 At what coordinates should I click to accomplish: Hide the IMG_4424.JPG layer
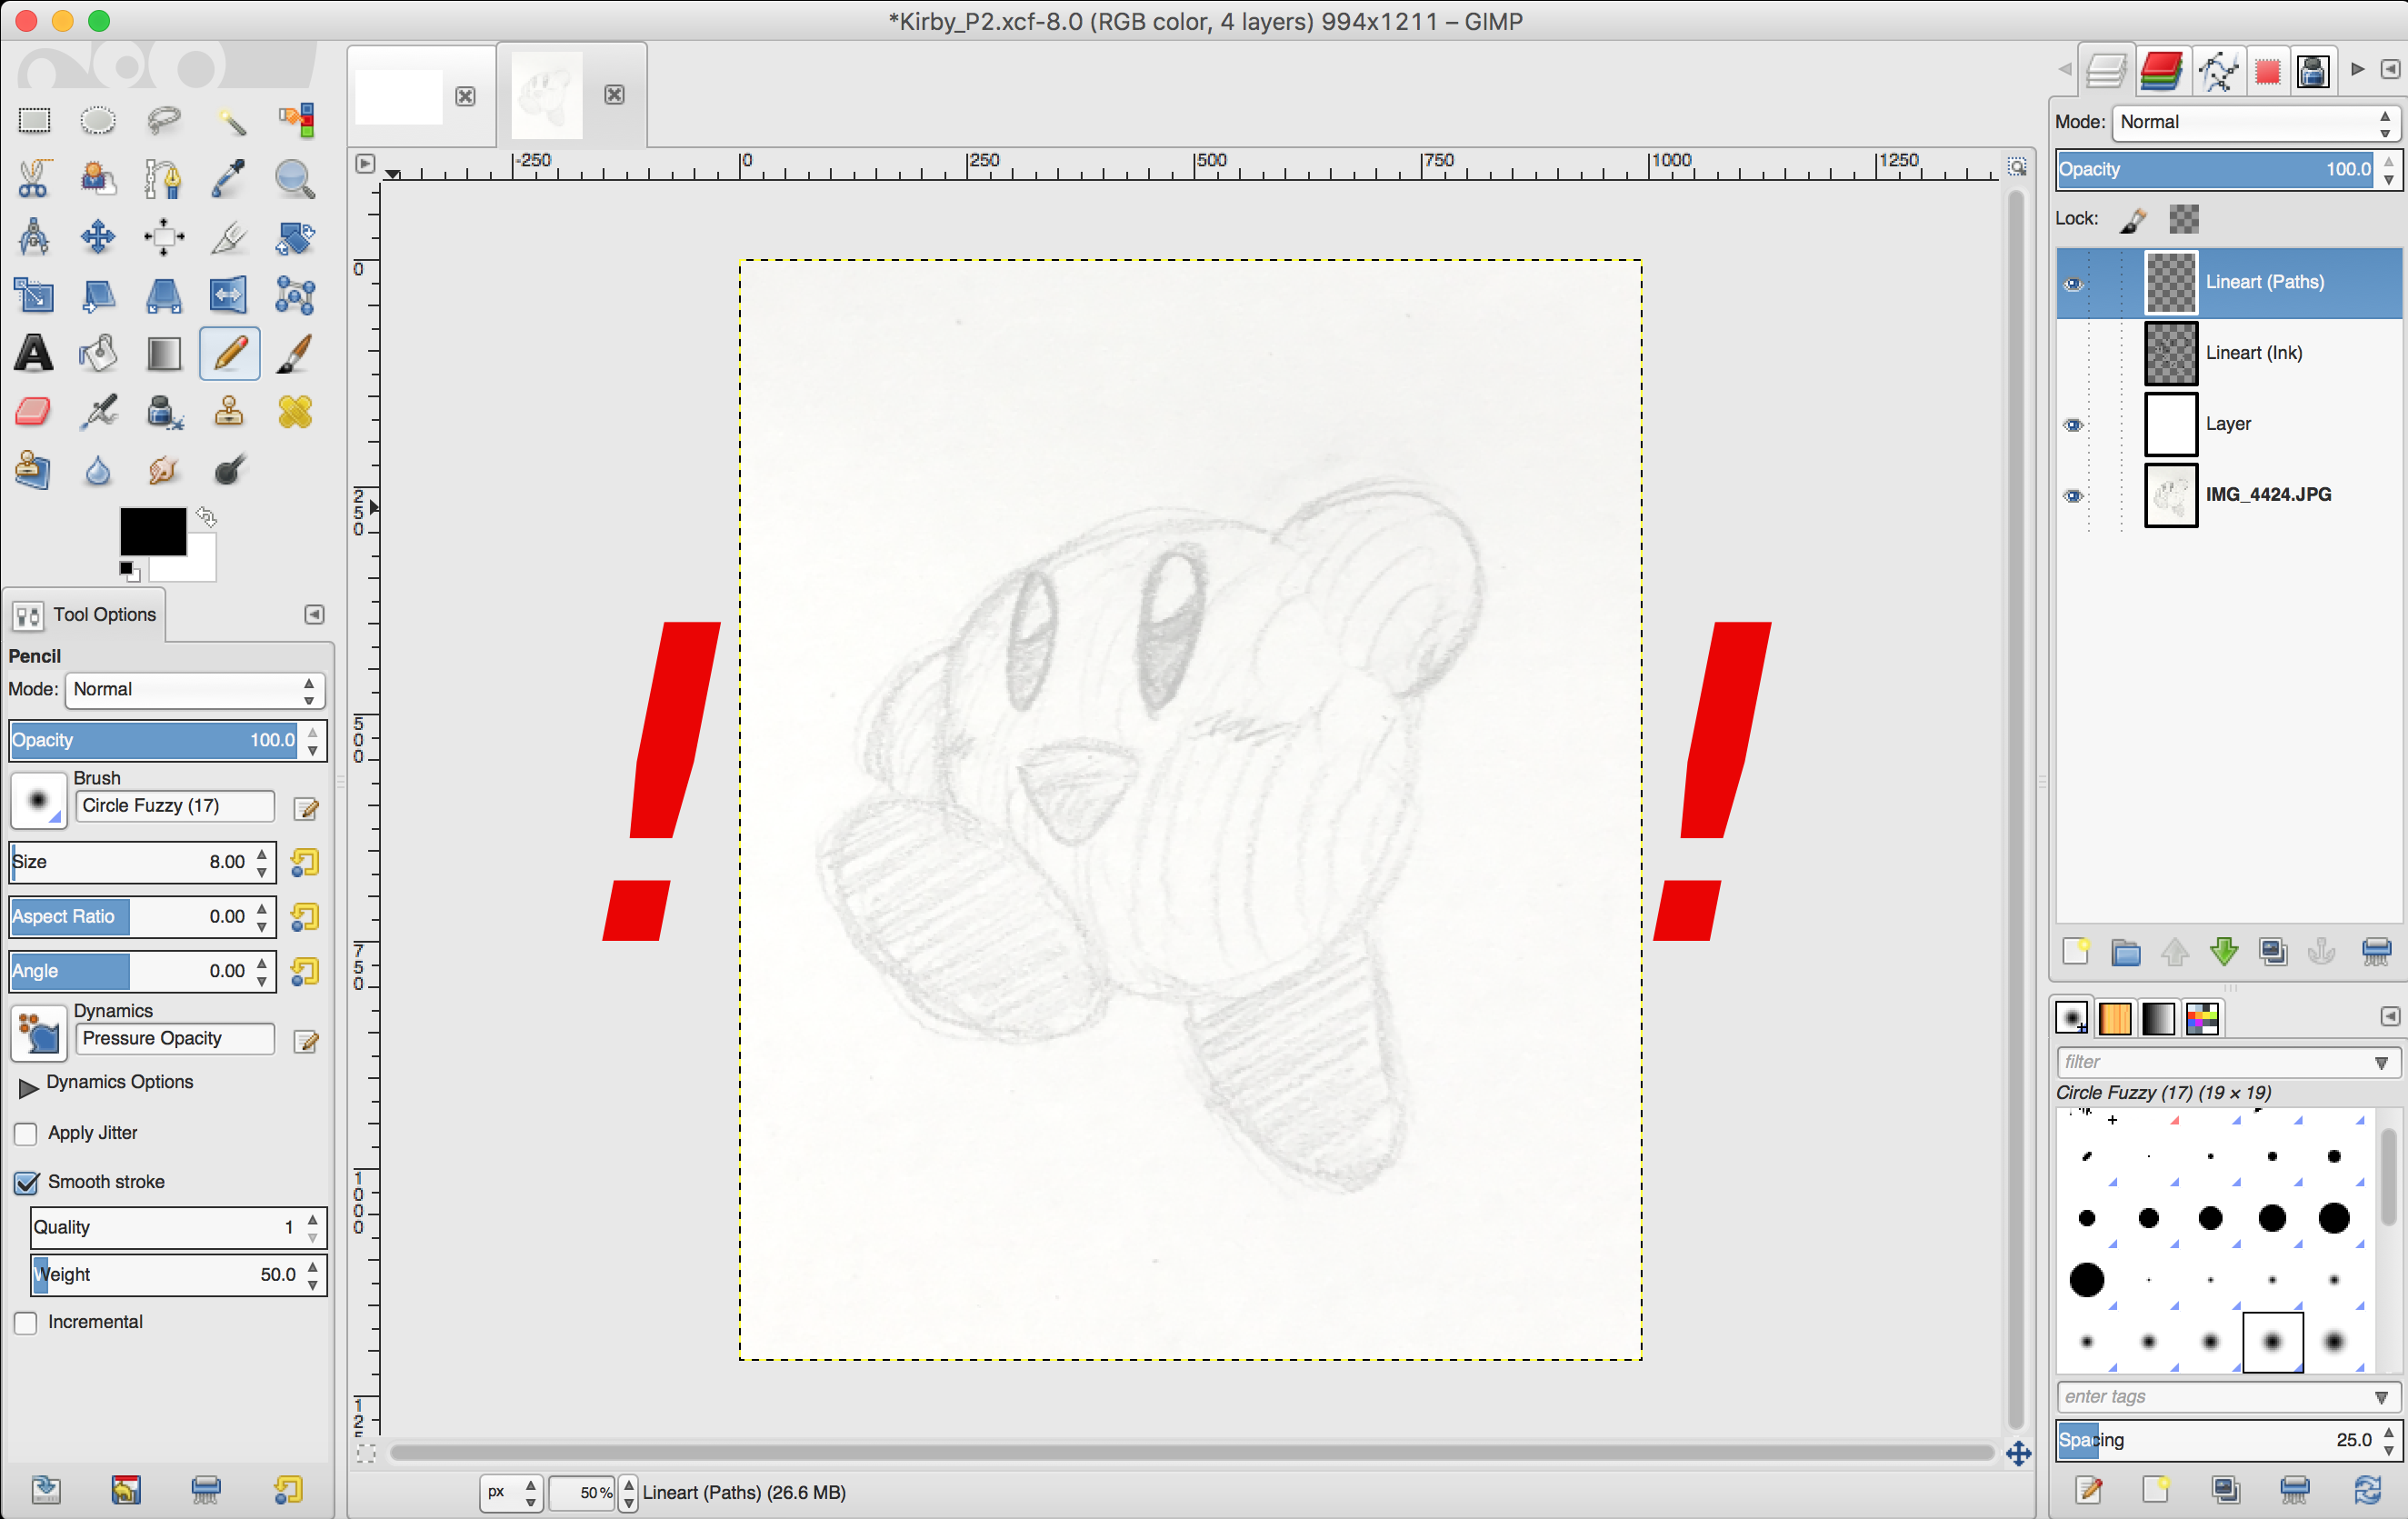pyautogui.click(x=2074, y=496)
